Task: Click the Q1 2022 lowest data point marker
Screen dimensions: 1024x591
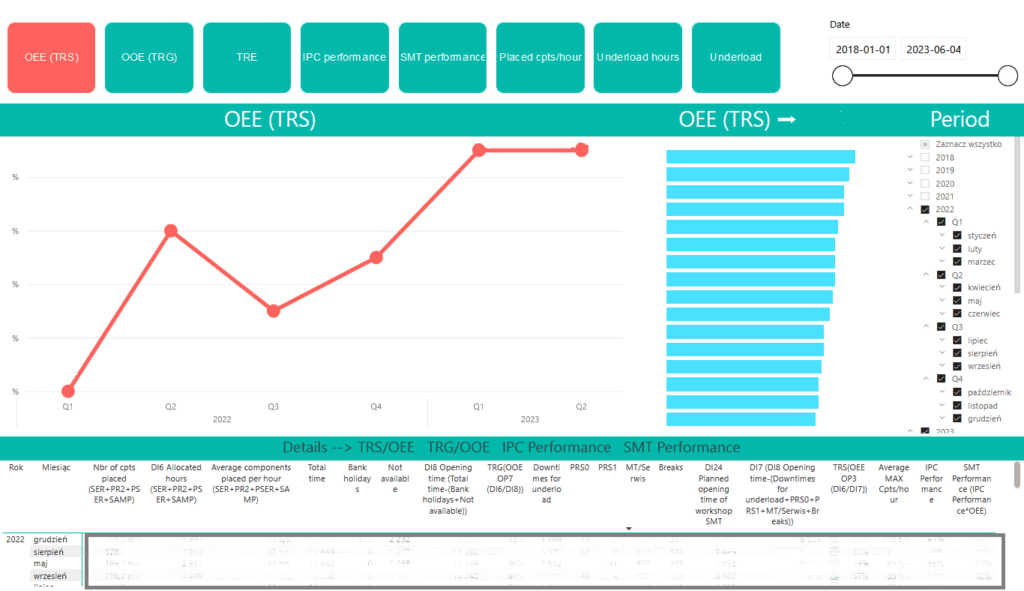Action: [68, 391]
